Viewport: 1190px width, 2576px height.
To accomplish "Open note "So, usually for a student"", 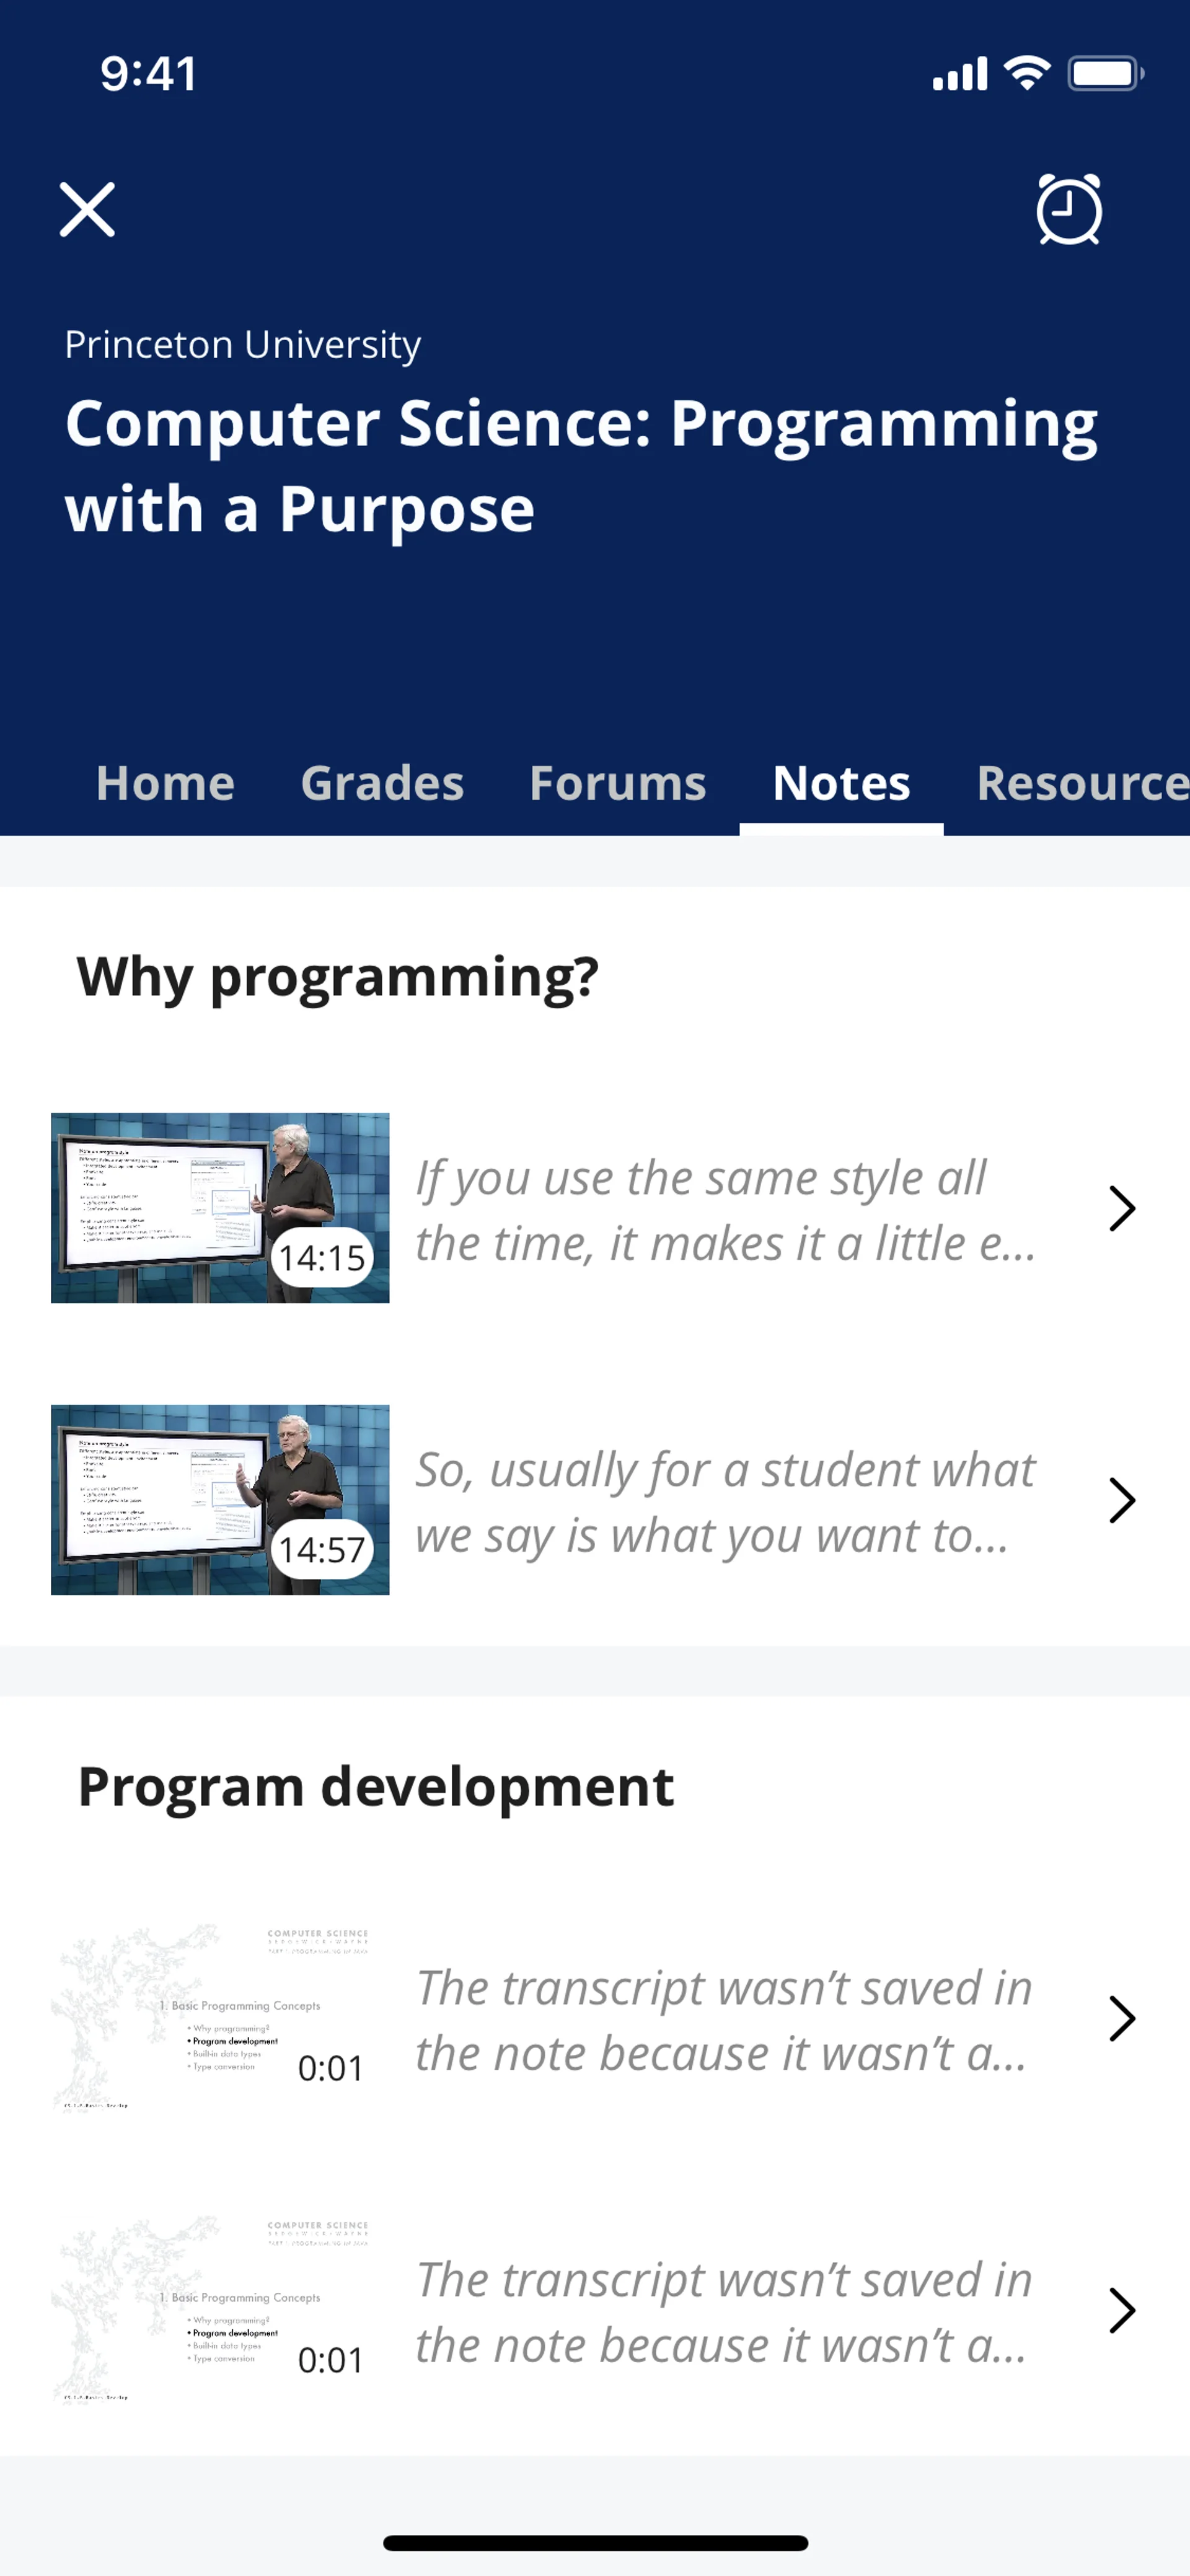I will [x=725, y=1502].
